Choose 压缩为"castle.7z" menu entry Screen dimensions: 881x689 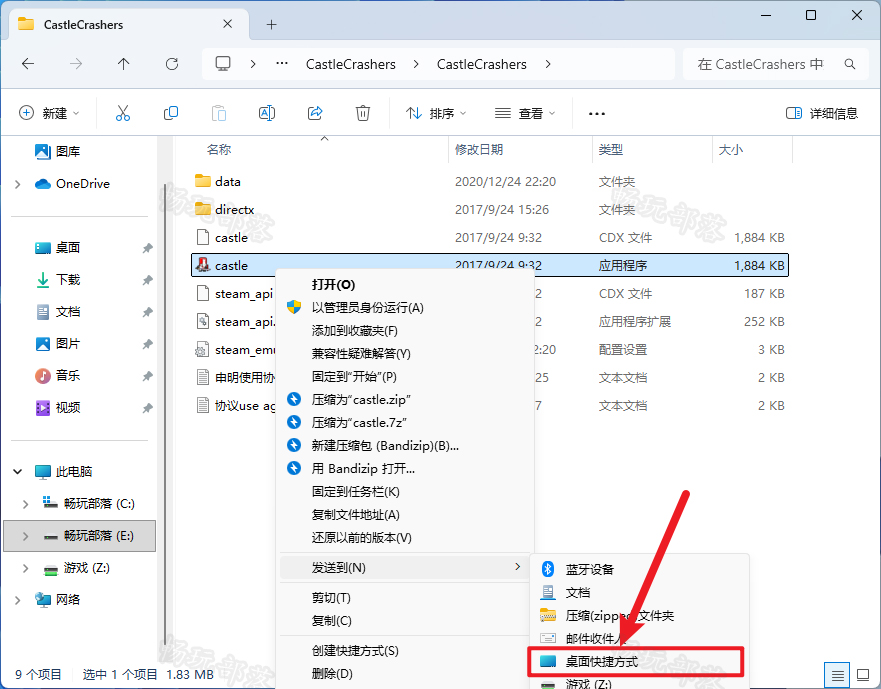pyautogui.click(x=404, y=423)
